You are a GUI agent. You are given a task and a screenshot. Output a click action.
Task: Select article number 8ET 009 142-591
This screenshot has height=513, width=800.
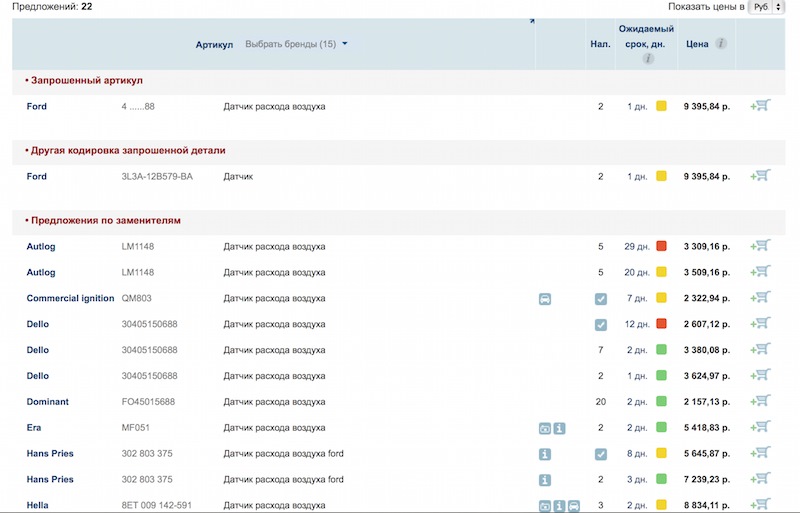(157, 505)
